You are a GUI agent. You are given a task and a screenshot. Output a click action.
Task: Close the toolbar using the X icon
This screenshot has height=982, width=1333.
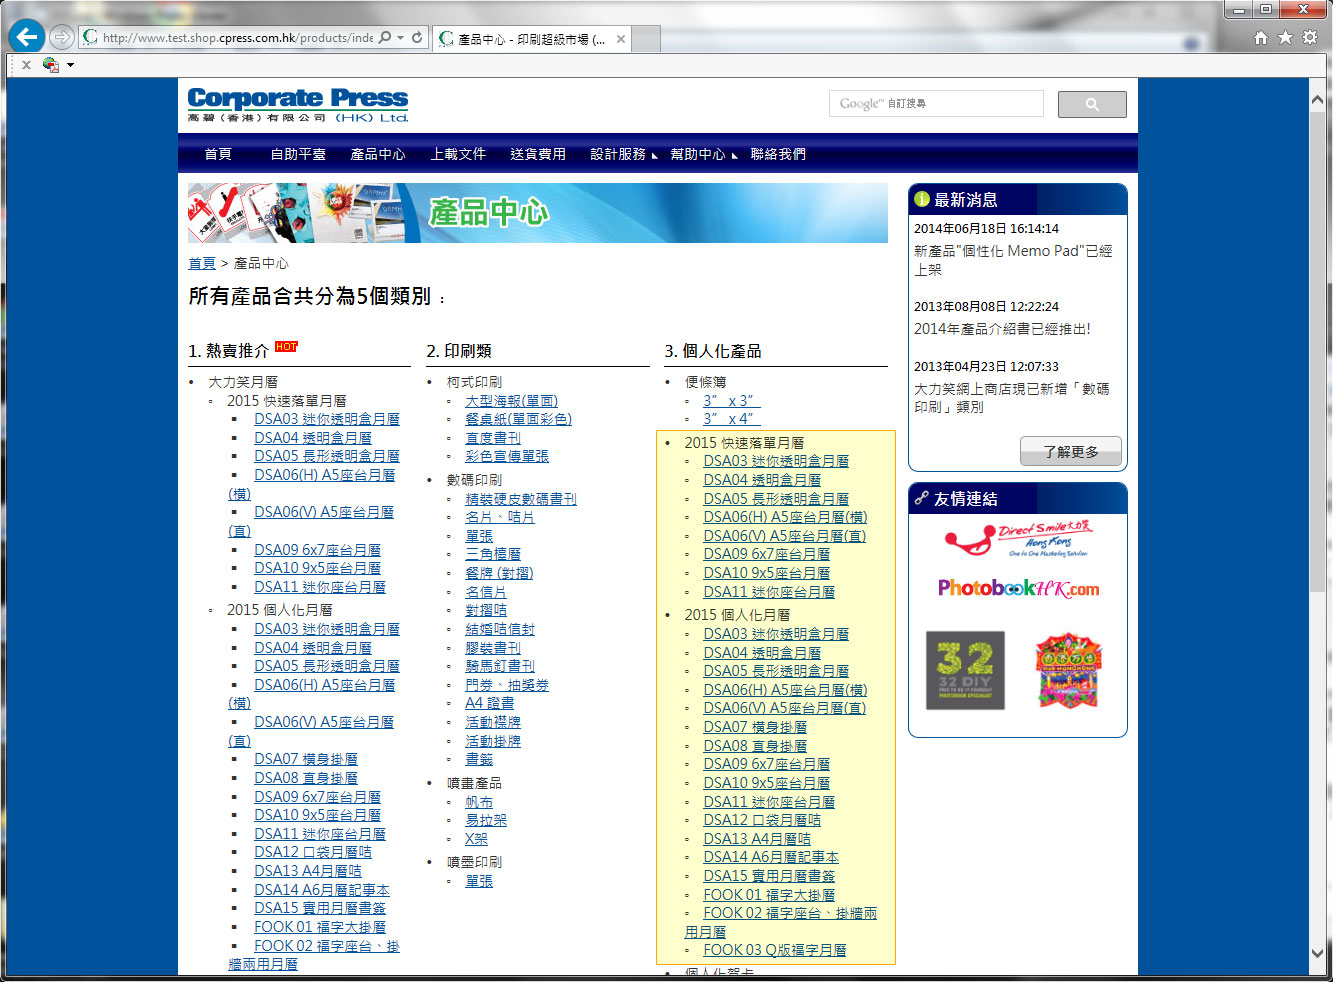coord(26,65)
